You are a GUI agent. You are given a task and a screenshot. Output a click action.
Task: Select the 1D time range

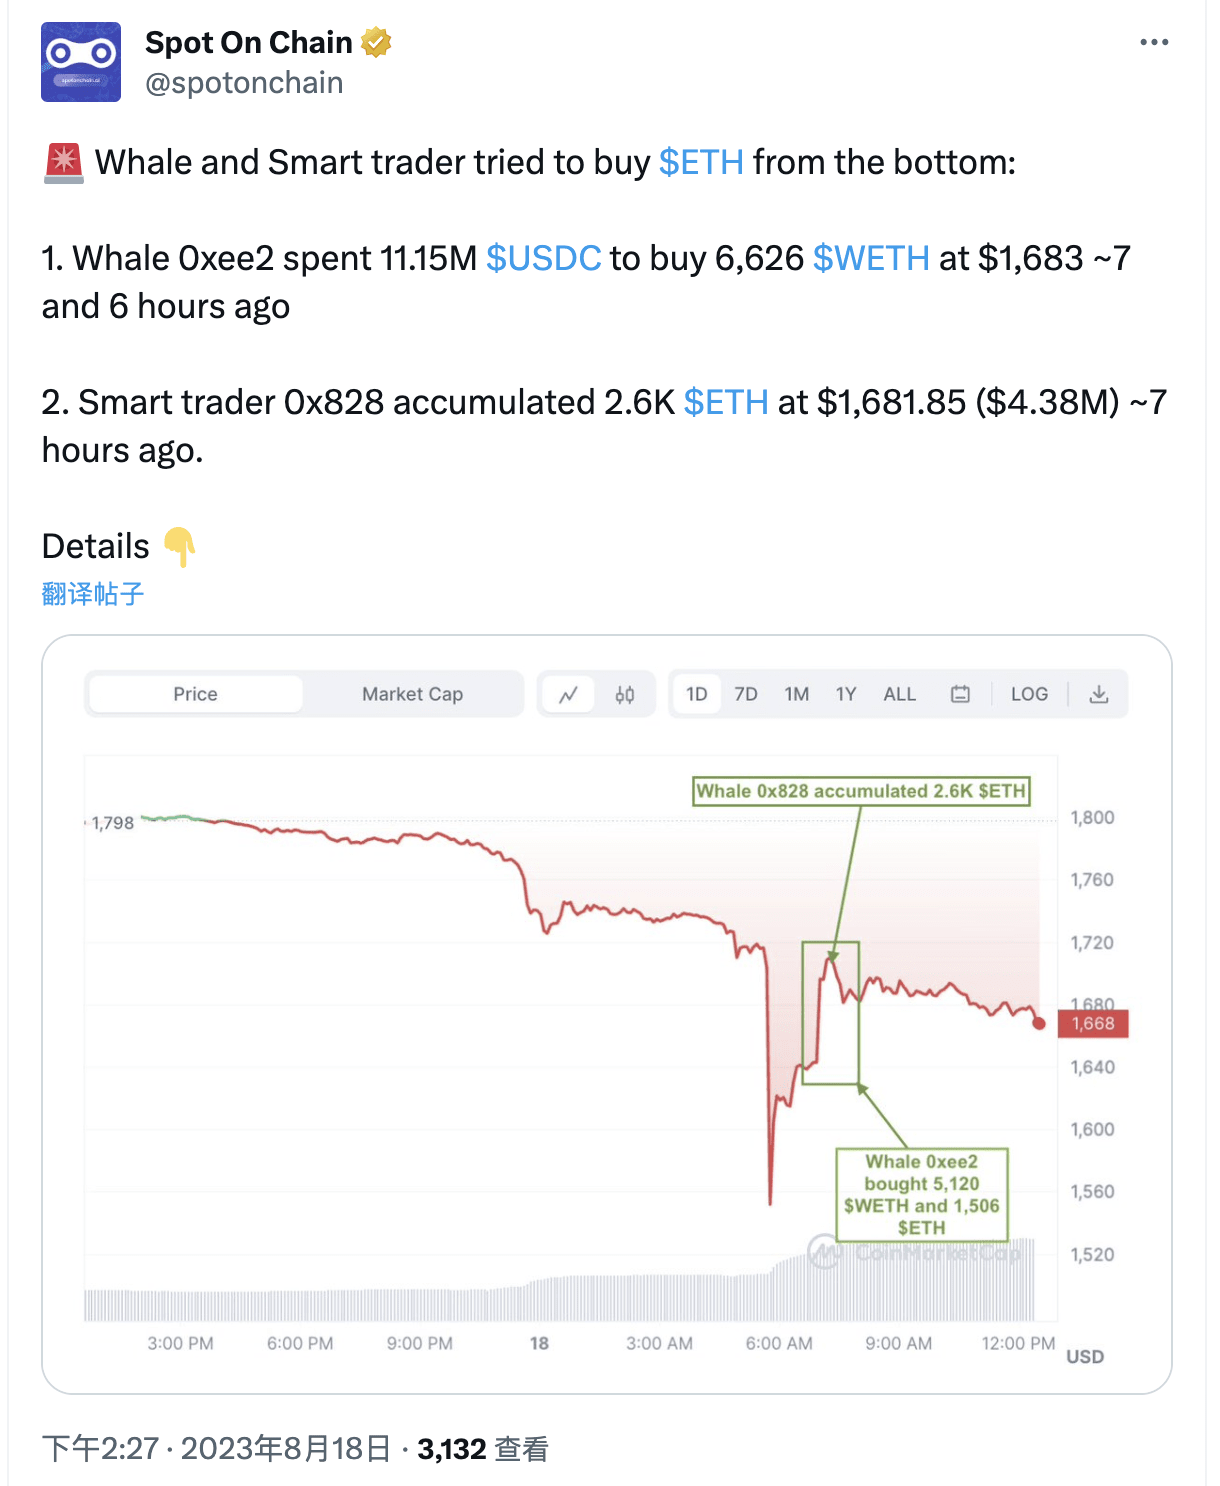[x=697, y=694]
